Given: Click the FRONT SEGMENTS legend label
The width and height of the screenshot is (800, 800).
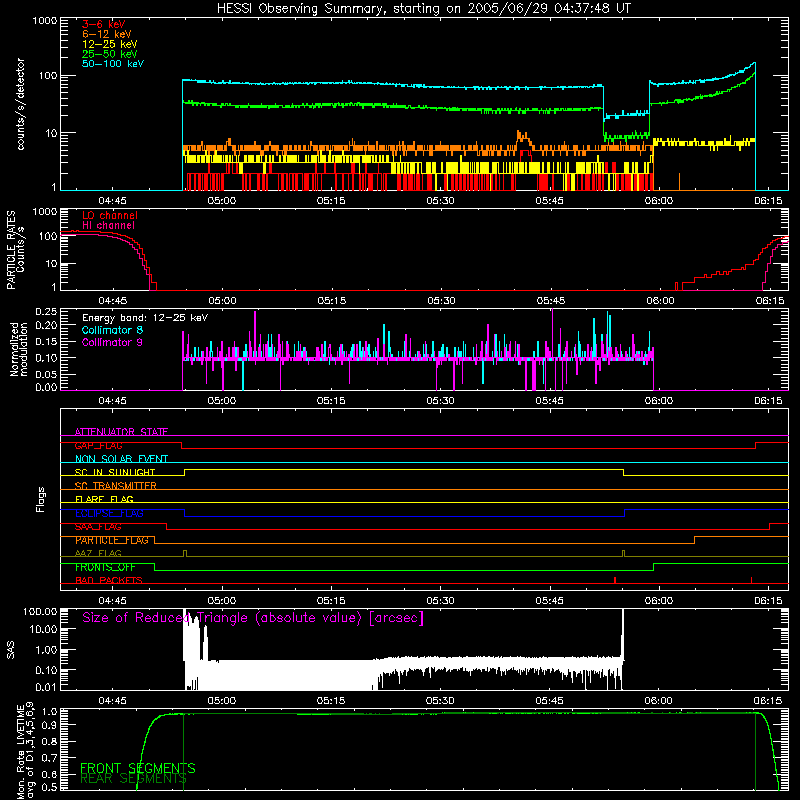Looking at the screenshot, I should (x=138, y=768).
